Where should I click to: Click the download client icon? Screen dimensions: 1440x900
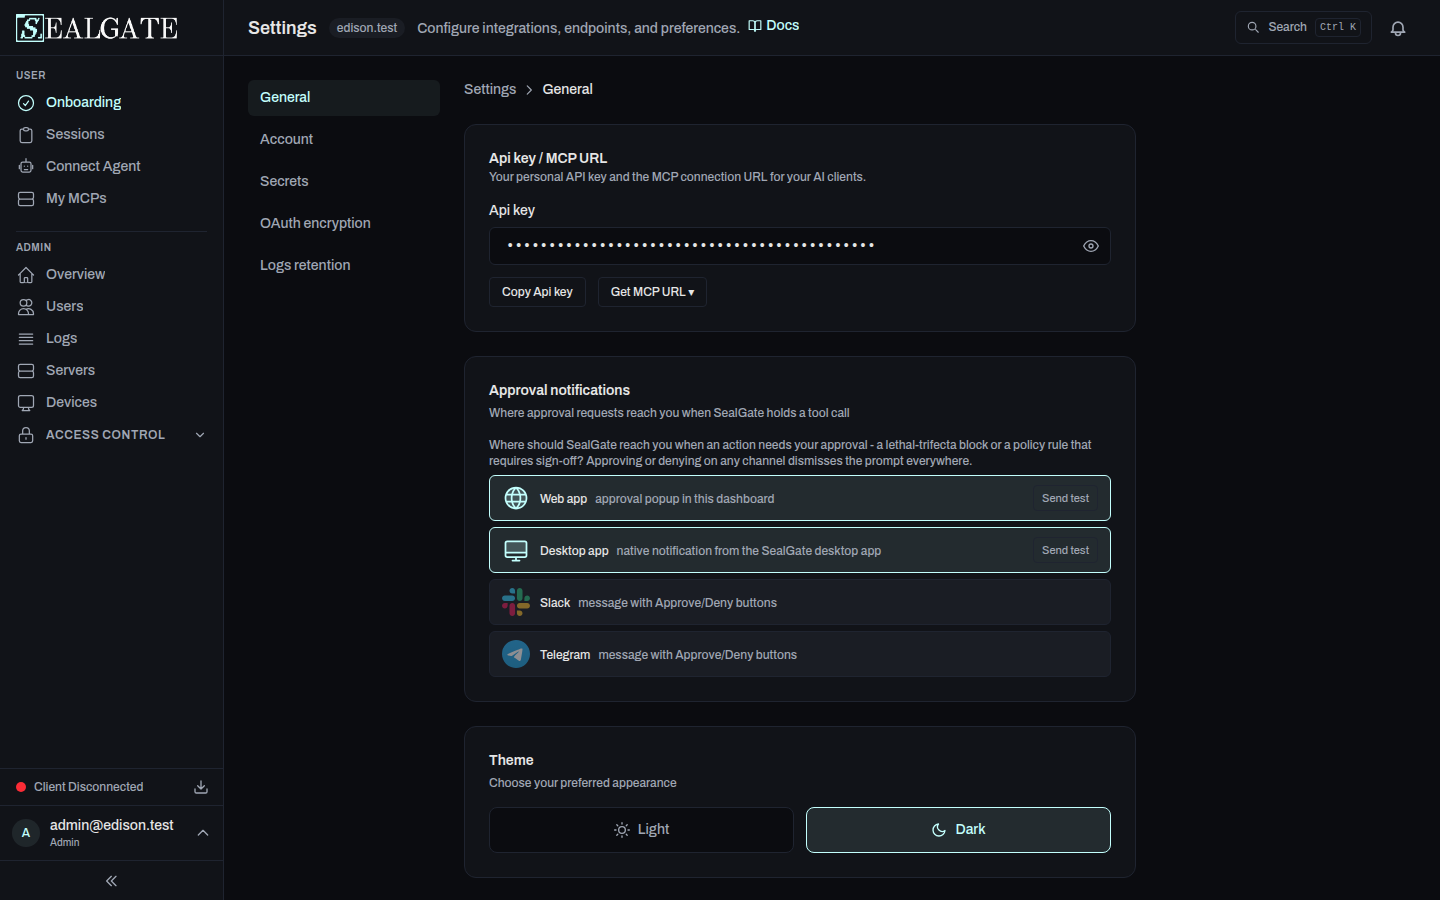click(201, 787)
